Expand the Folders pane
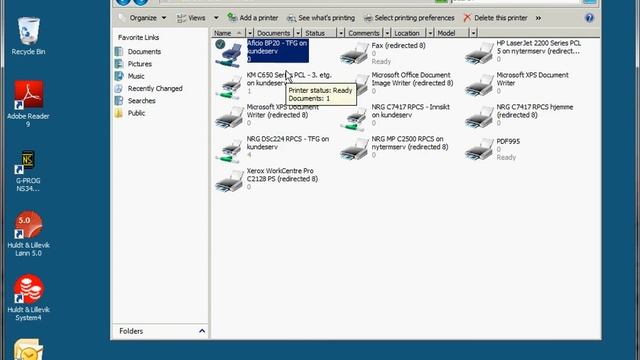Screen dimensions: 640x360 click(202, 331)
